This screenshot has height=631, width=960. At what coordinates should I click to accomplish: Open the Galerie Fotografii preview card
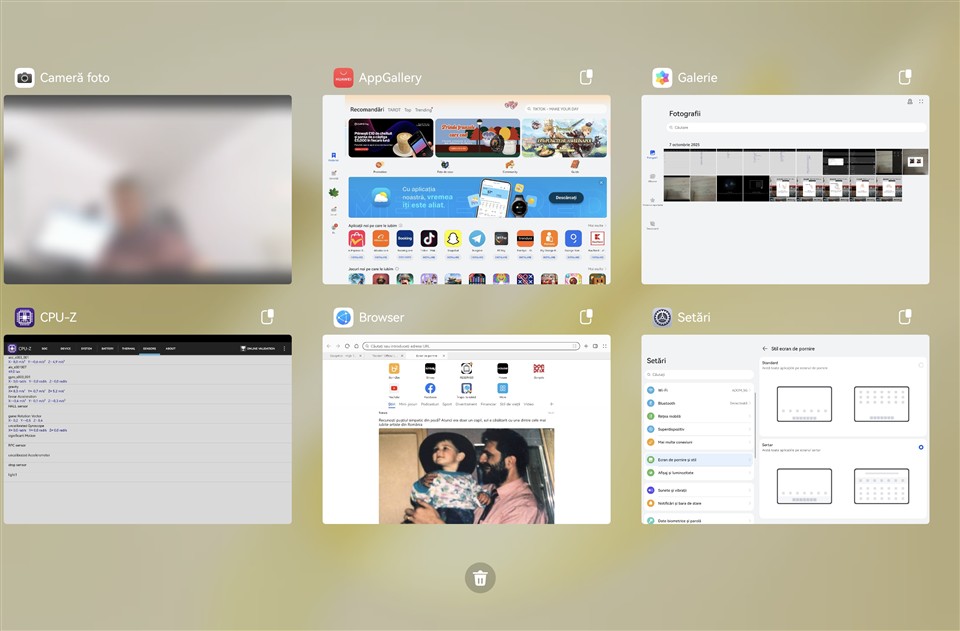point(785,190)
